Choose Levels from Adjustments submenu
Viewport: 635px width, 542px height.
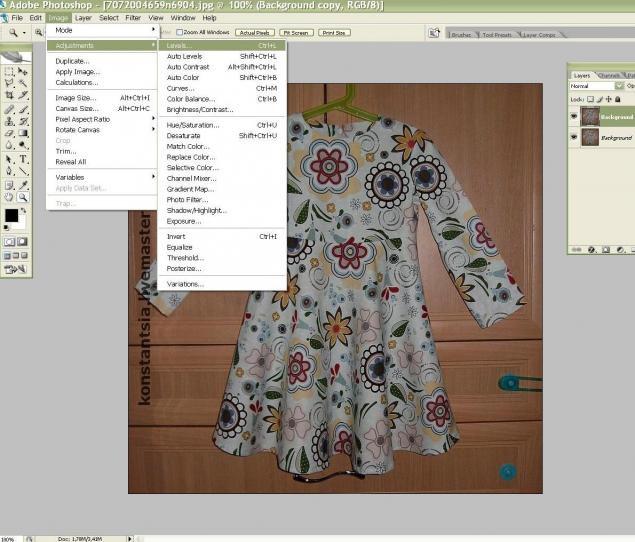(x=222, y=45)
